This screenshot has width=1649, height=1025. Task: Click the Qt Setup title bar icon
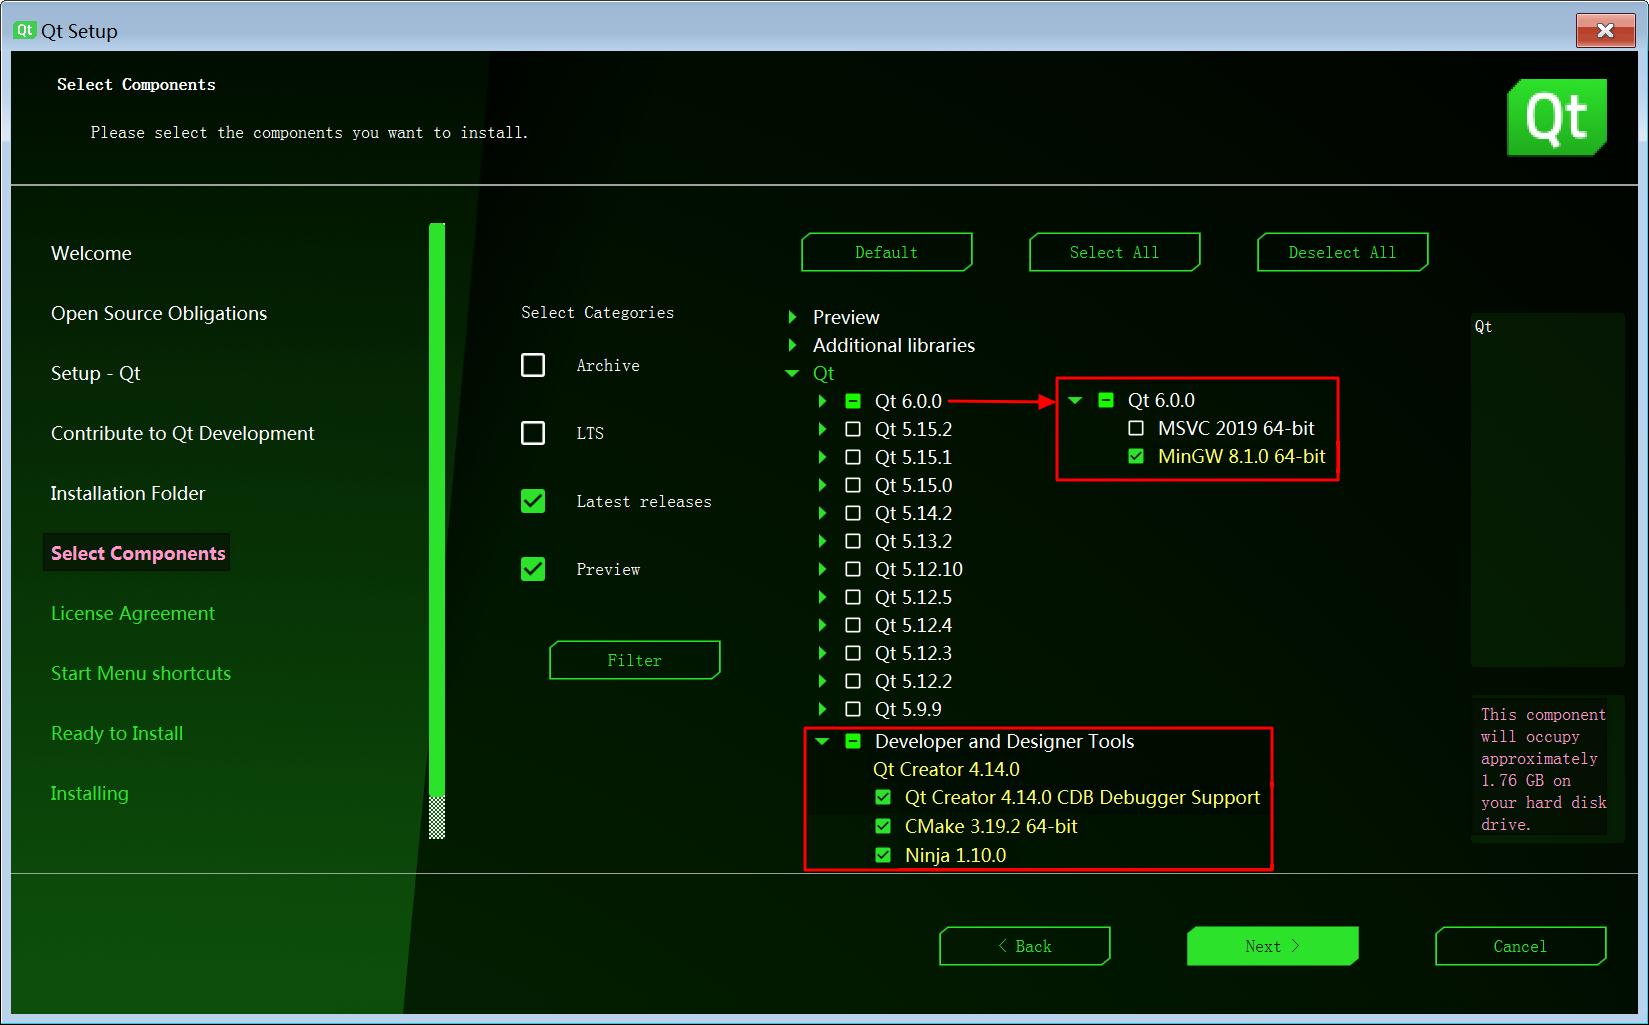(x=25, y=30)
